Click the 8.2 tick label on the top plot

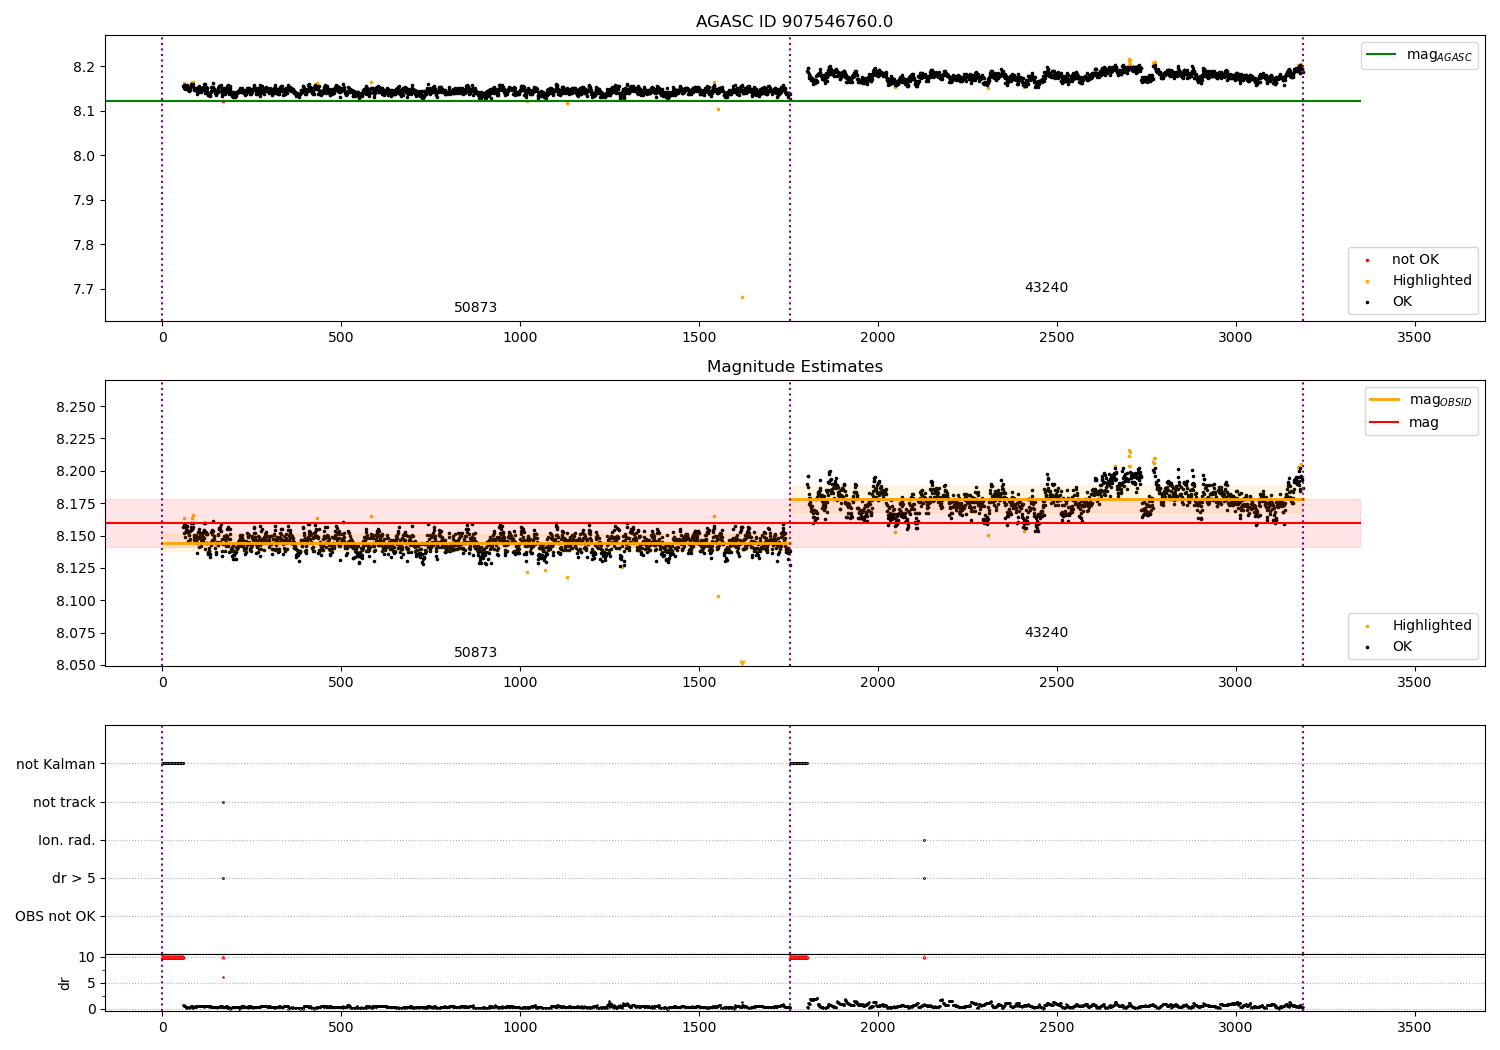pyautogui.click(x=85, y=67)
